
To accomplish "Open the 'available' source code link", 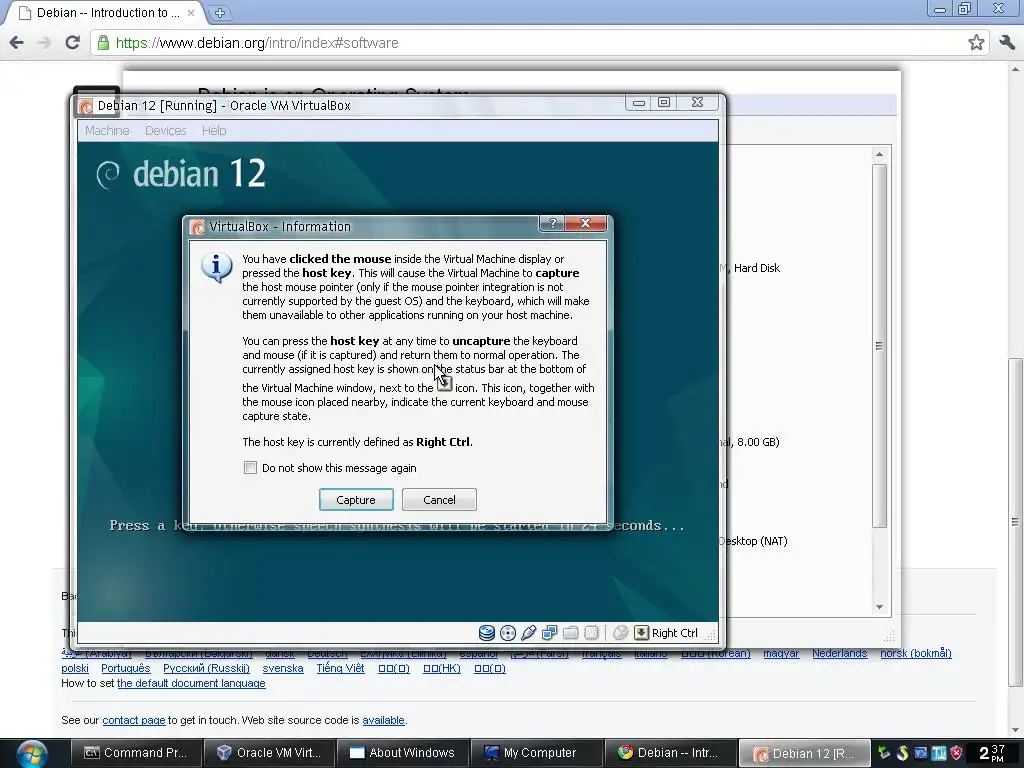I will [383, 720].
